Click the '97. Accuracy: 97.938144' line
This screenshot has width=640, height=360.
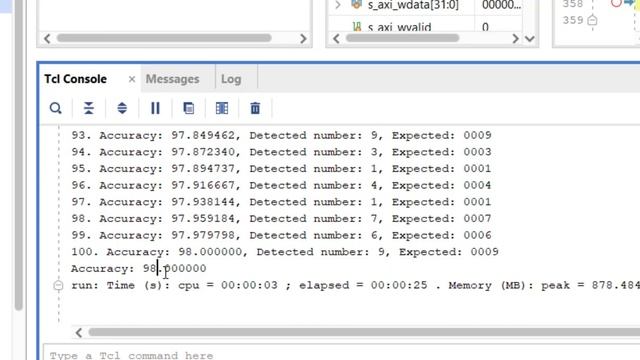(282, 202)
